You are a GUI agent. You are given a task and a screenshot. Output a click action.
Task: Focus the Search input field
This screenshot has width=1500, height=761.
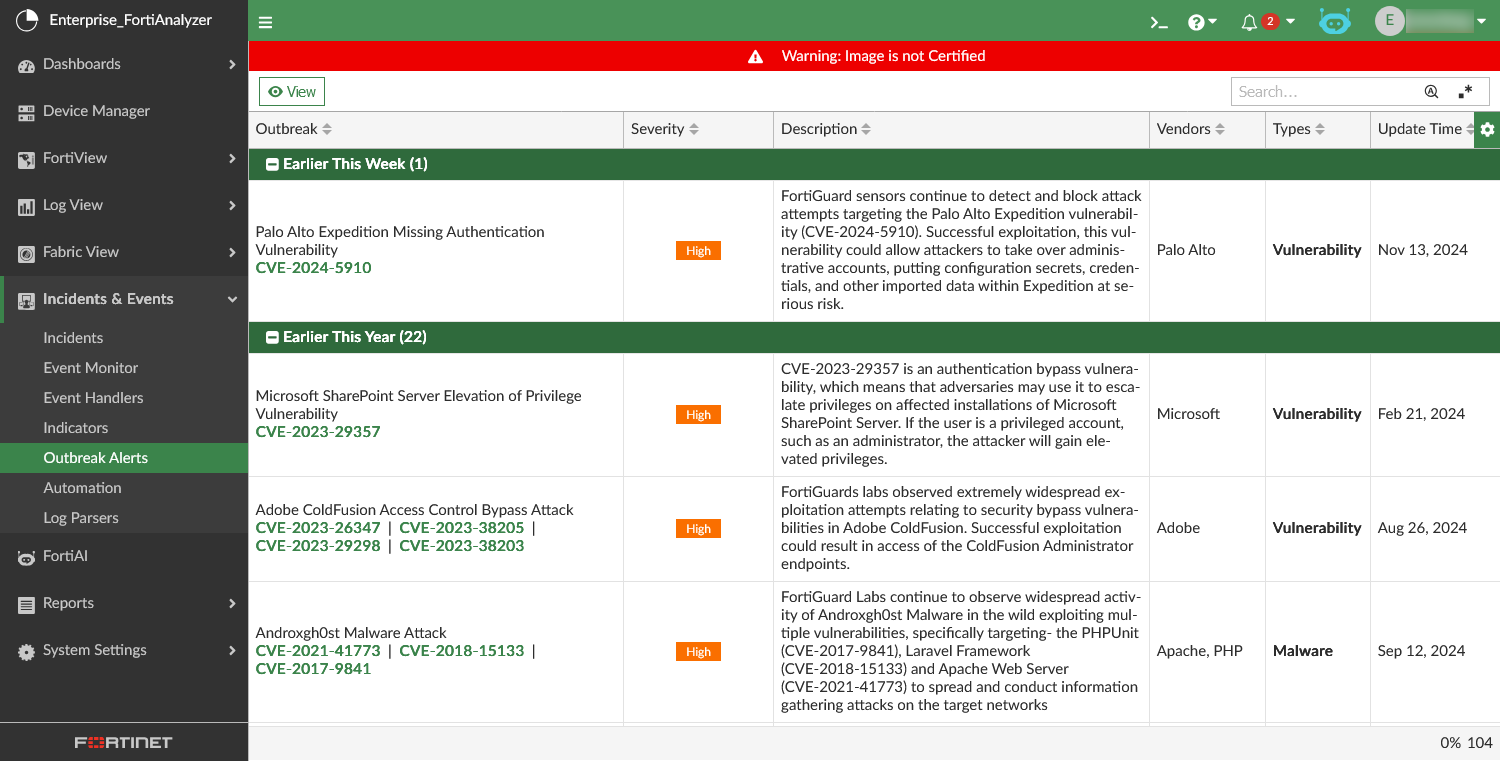point(1326,92)
